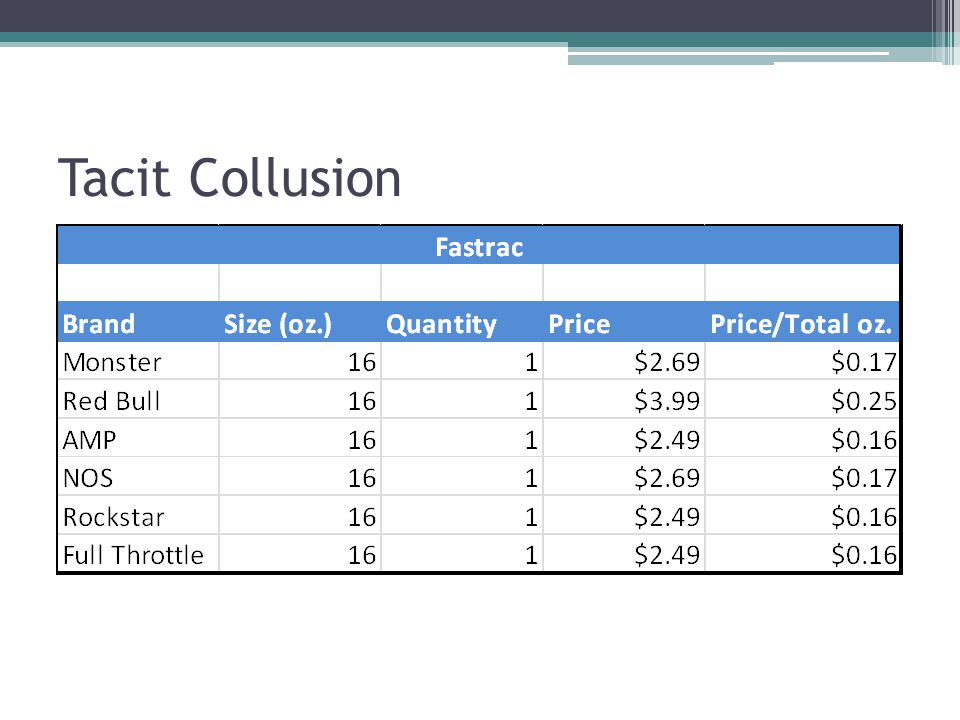The image size is (960, 720).
Task: Click the Monster brand cell
Action: pyautogui.click(x=138, y=361)
